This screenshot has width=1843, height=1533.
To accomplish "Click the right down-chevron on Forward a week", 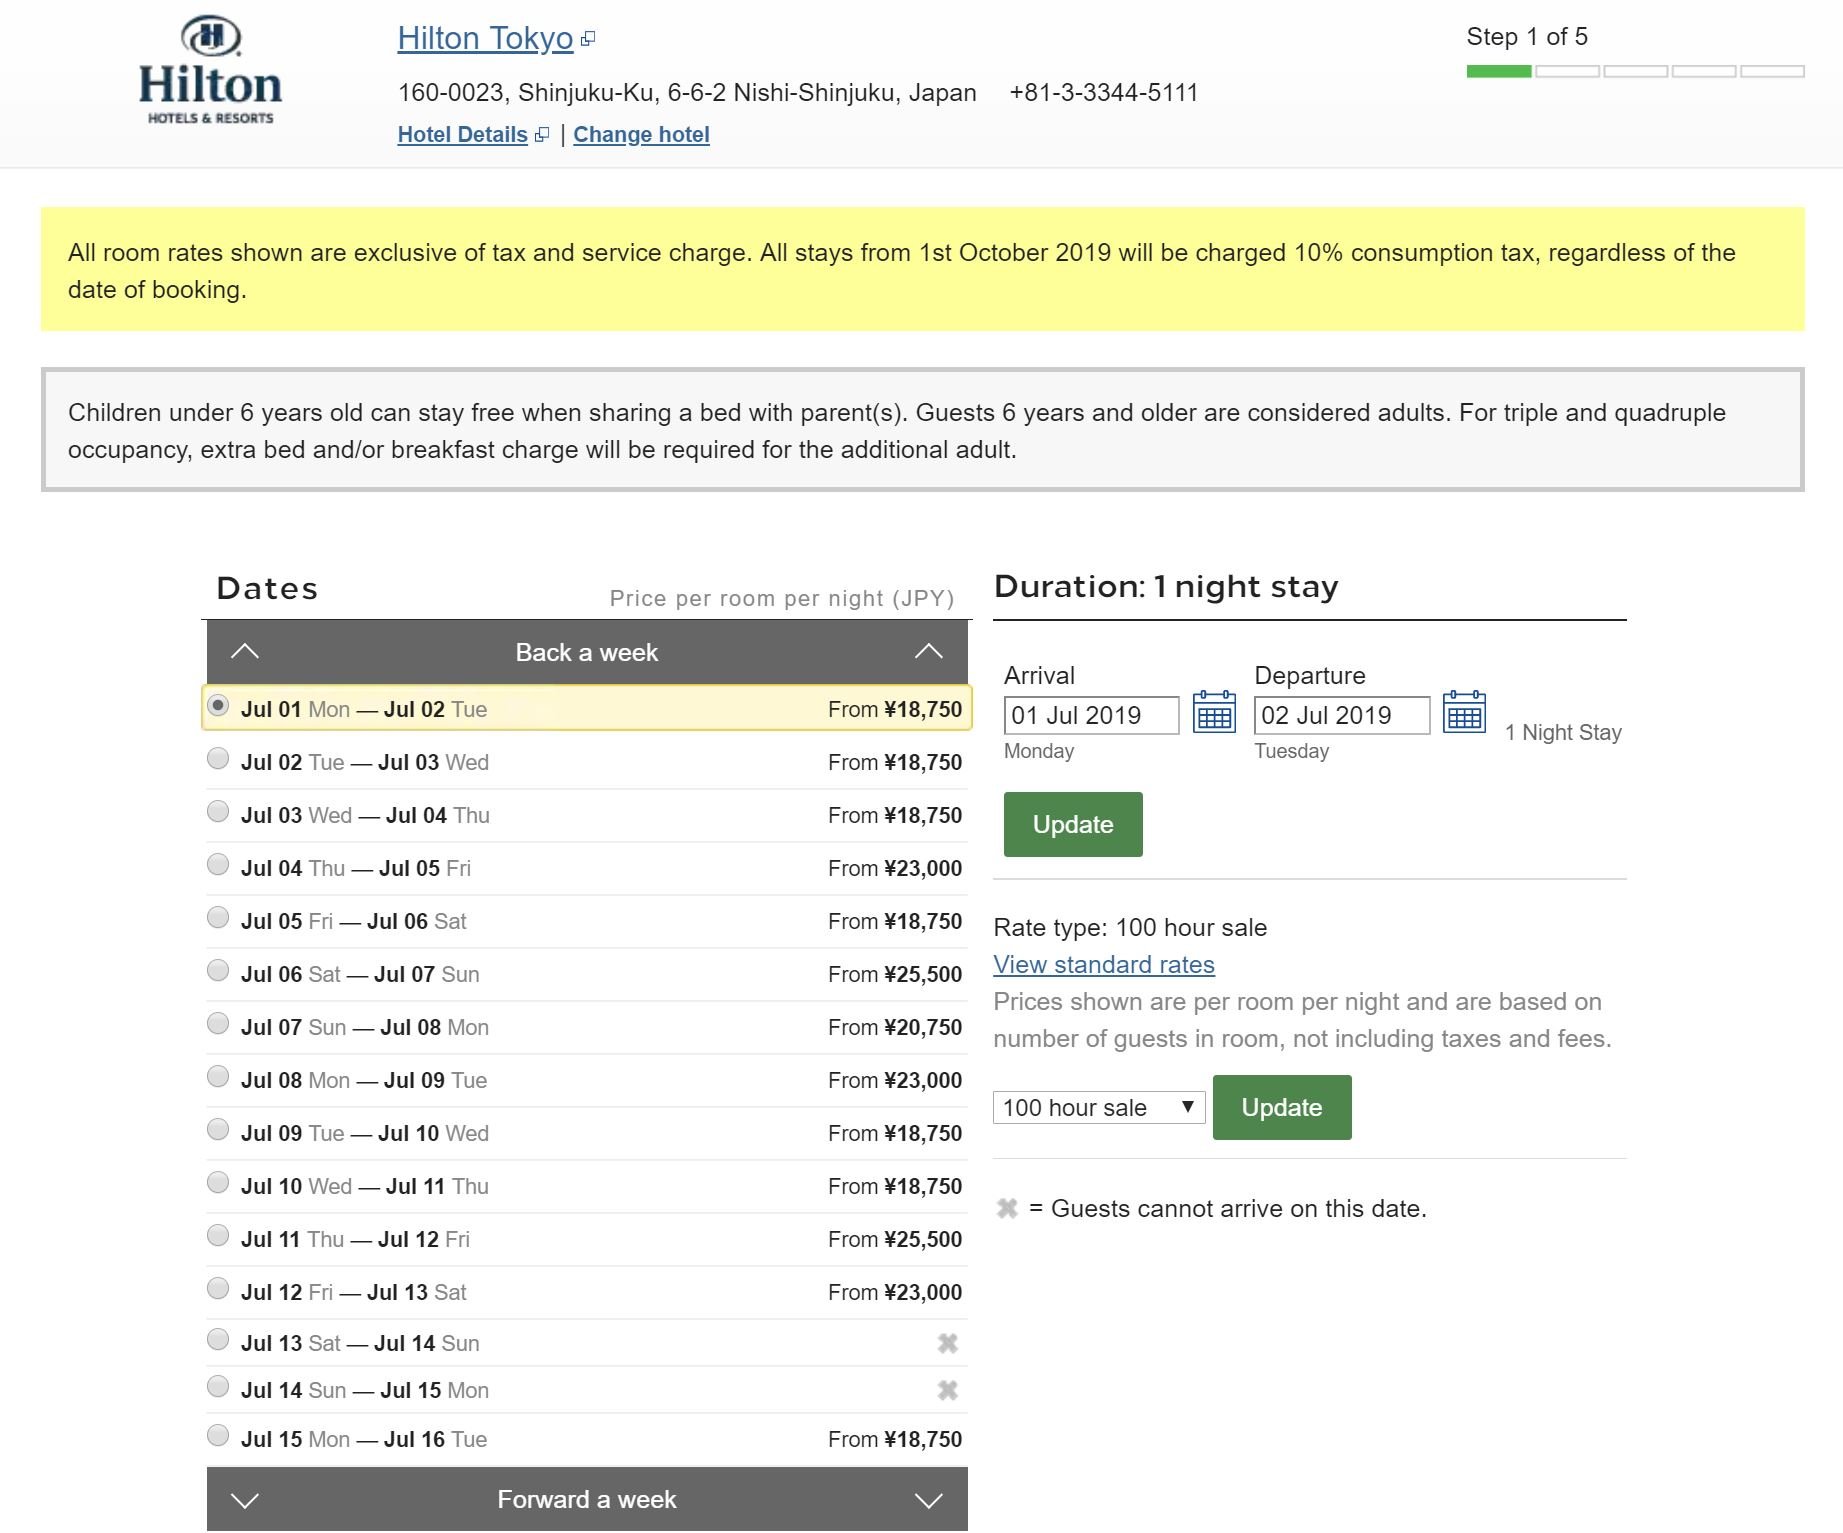I will (x=929, y=1500).
